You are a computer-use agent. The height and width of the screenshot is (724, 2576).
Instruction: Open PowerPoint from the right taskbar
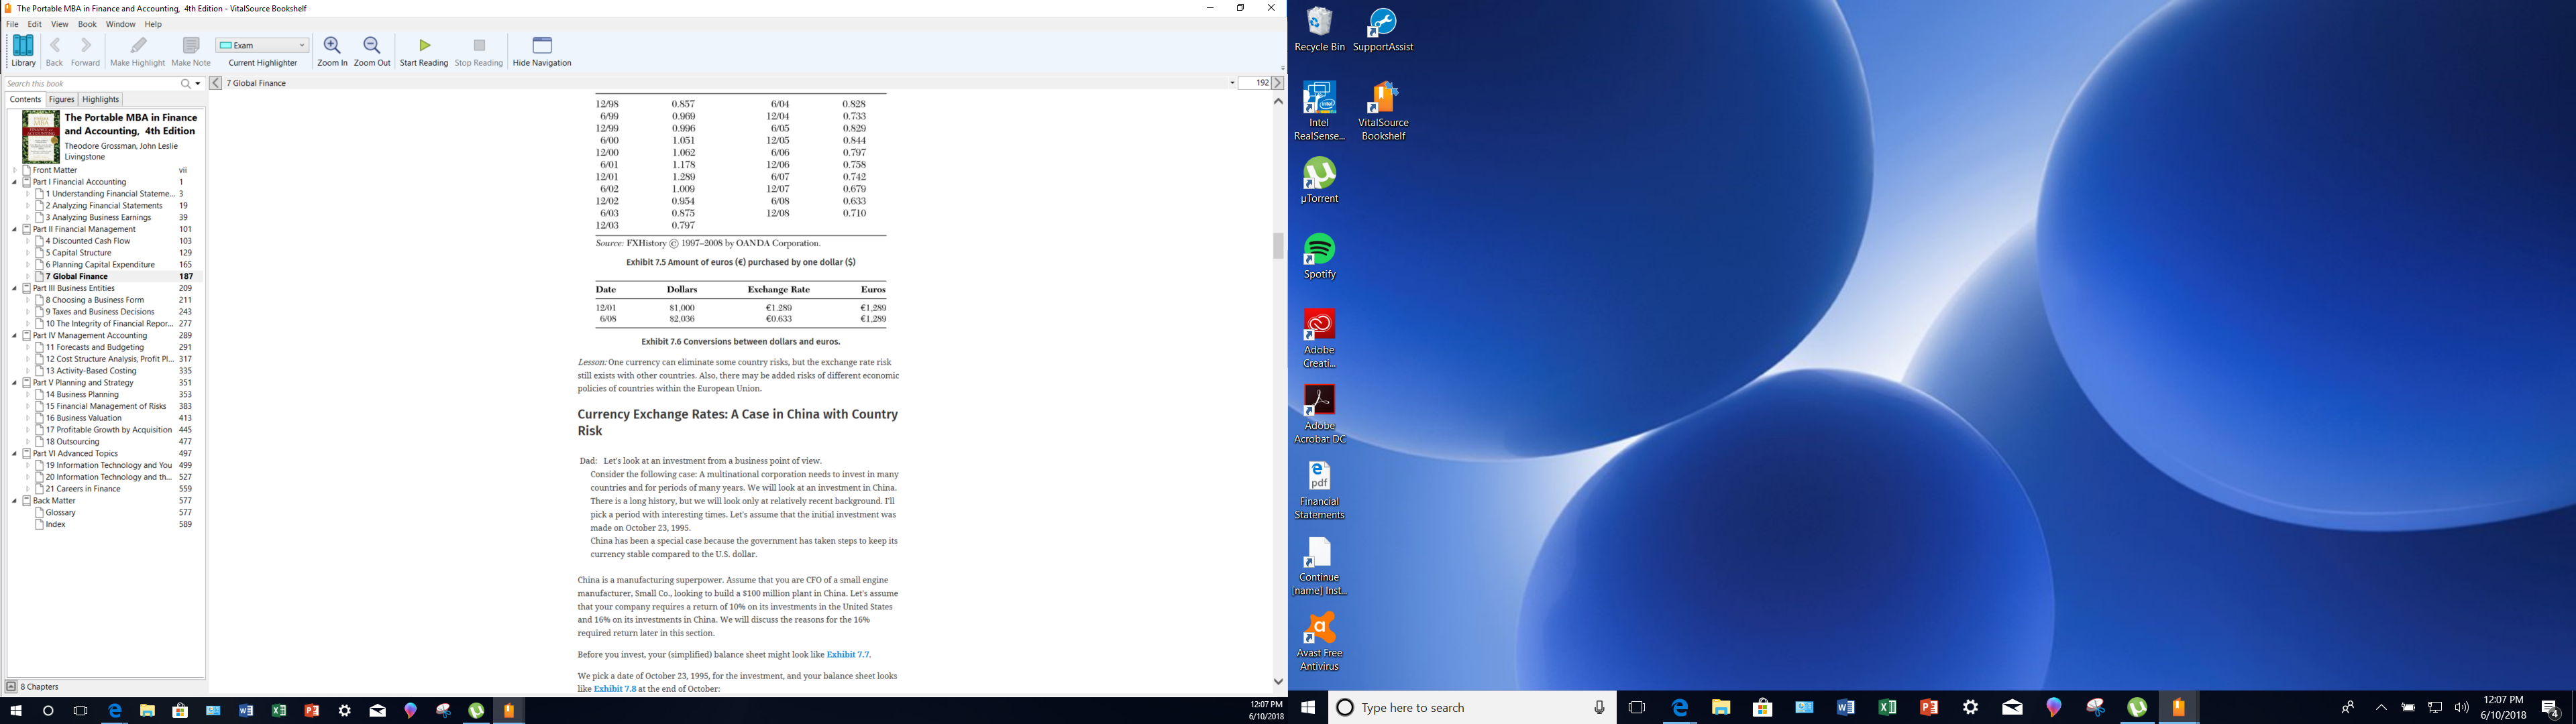(1929, 708)
